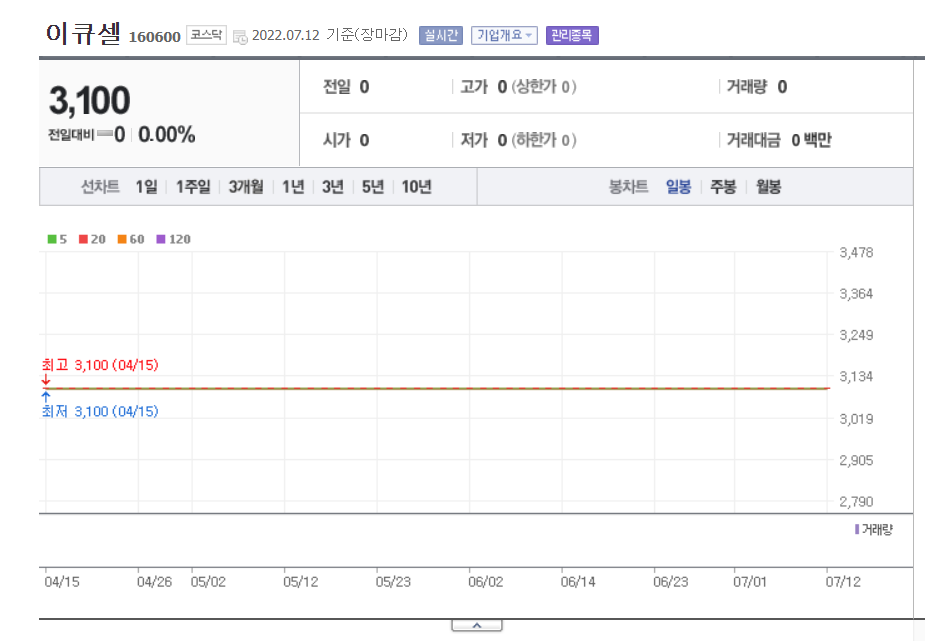Click the 최고 3,100 (04/15) label
This screenshot has width=925, height=641.
pos(100,365)
